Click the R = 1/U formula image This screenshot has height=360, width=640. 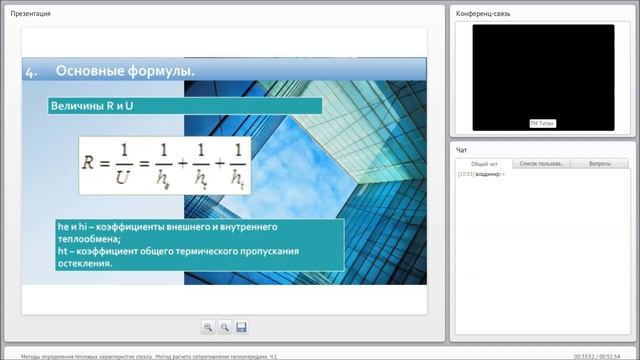[x=164, y=166]
